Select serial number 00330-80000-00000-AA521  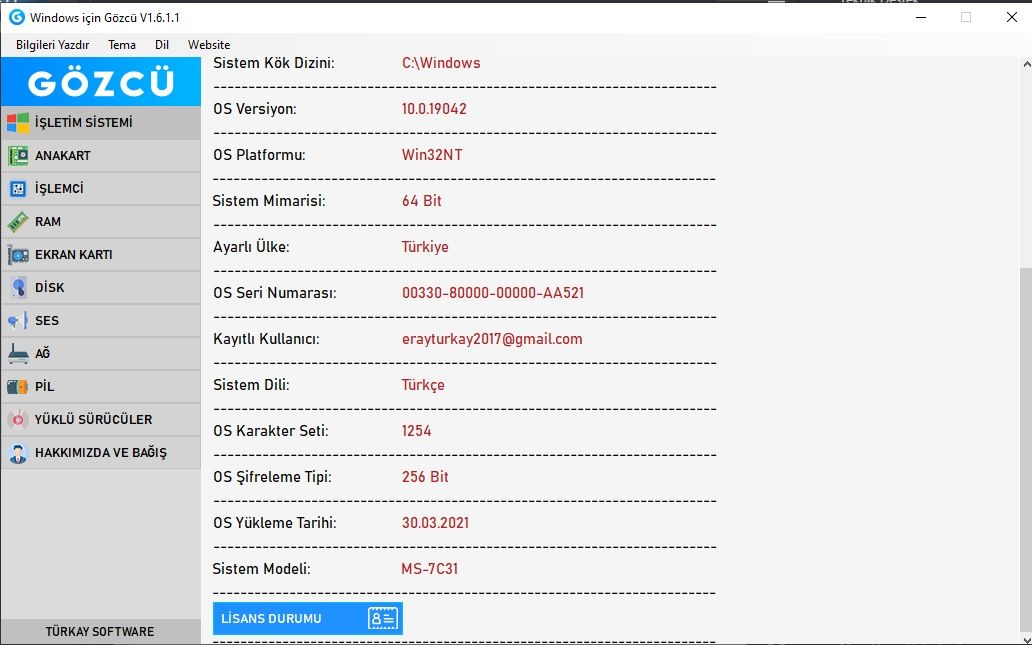click(493, 293)
